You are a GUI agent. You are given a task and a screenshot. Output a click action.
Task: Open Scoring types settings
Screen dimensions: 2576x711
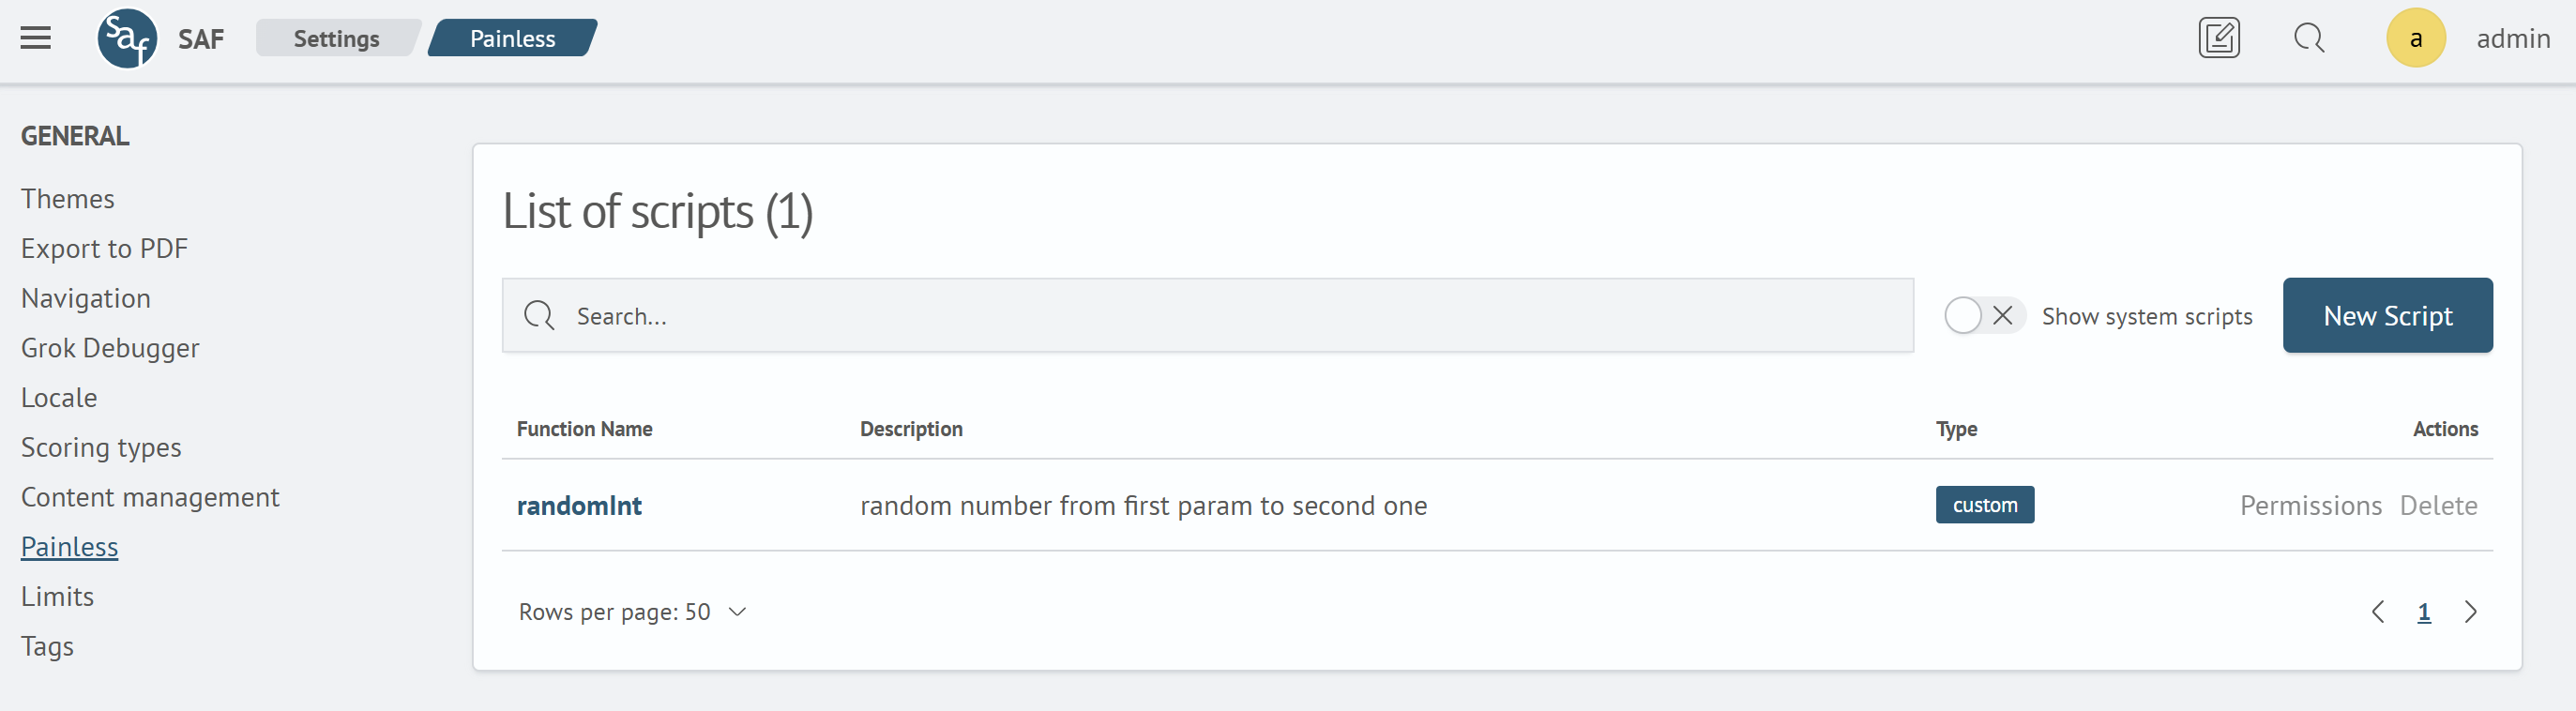pos(101,447)
